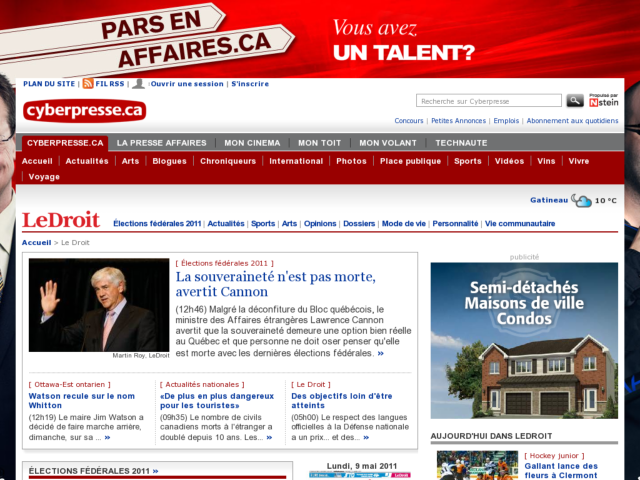This screenshot has width=640, height=480.
Task: Open Des objectifs loin d'être atteints
Action: click(342, 400)
